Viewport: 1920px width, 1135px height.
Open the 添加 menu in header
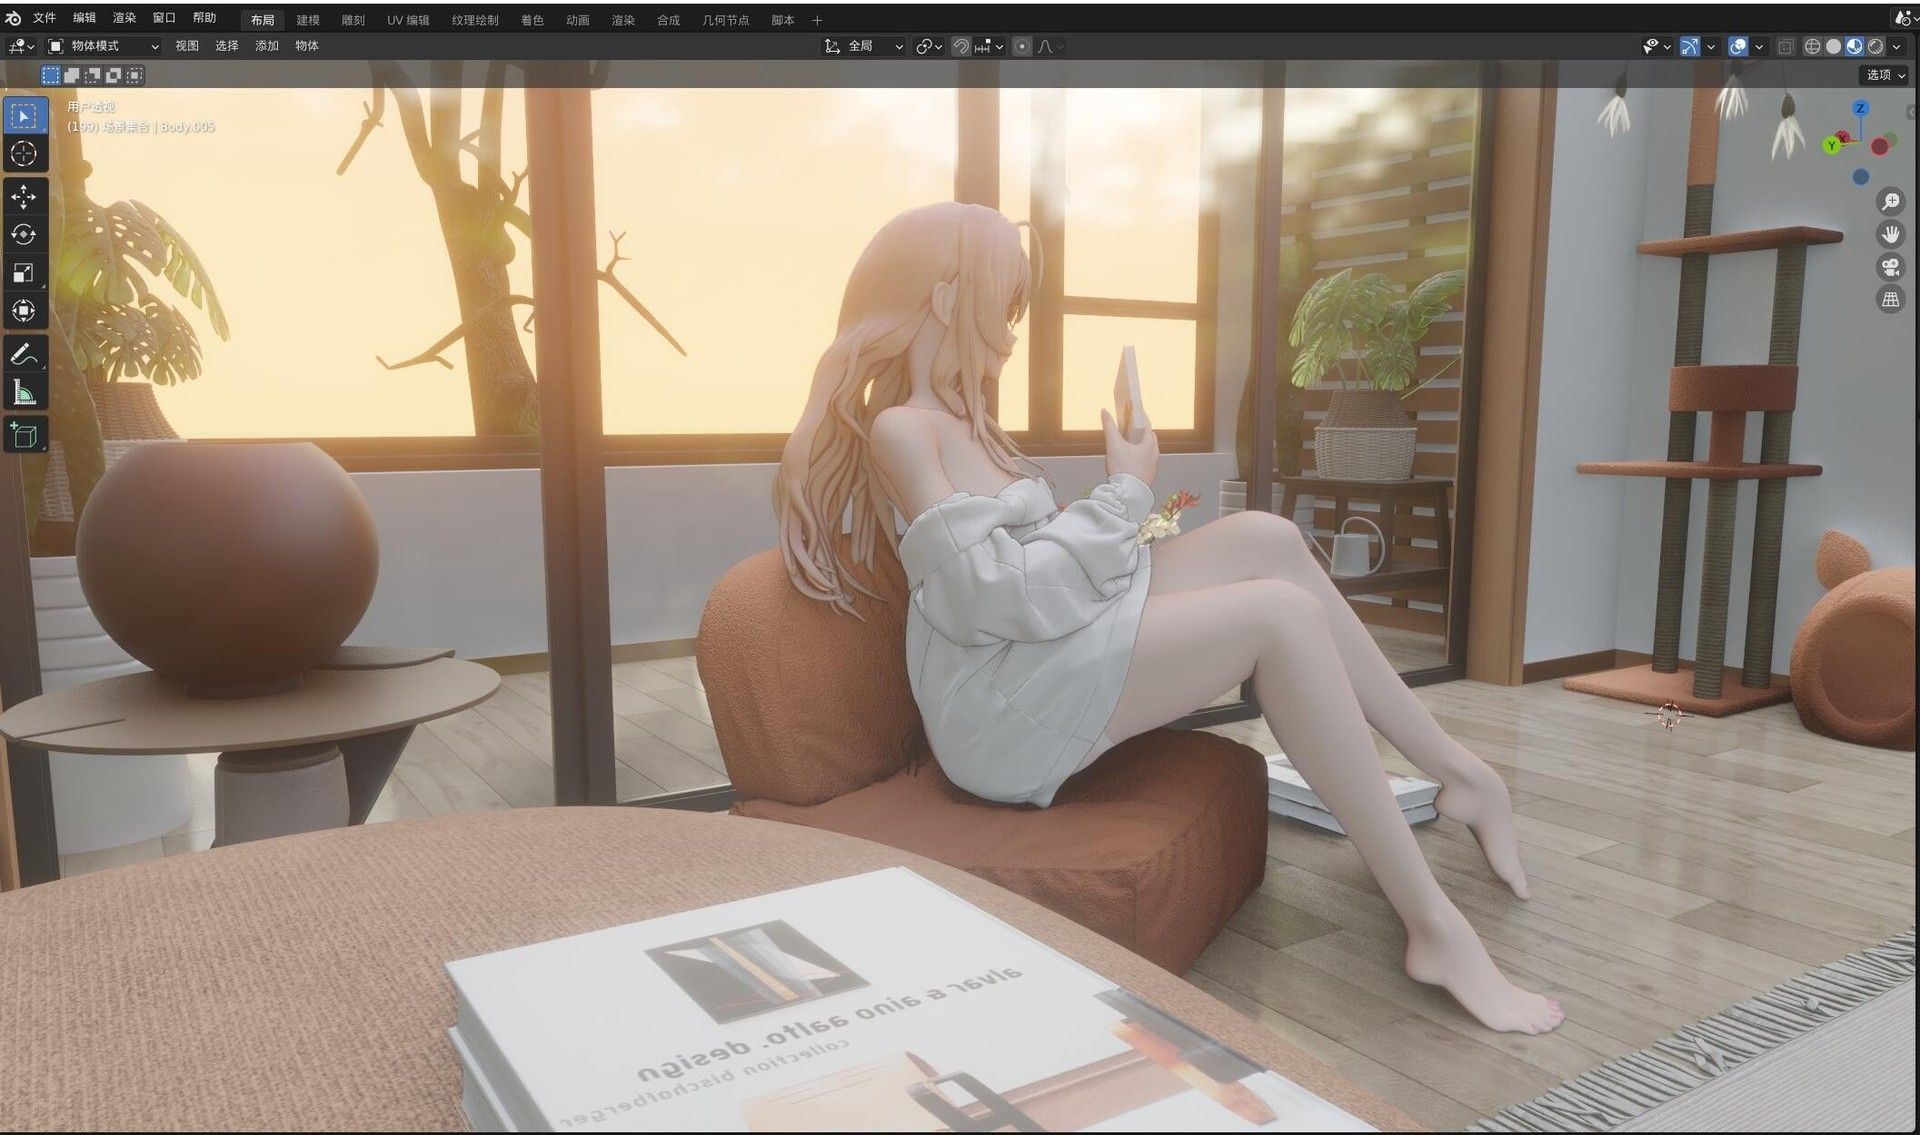pyautogui.click(x=266, y=46)
